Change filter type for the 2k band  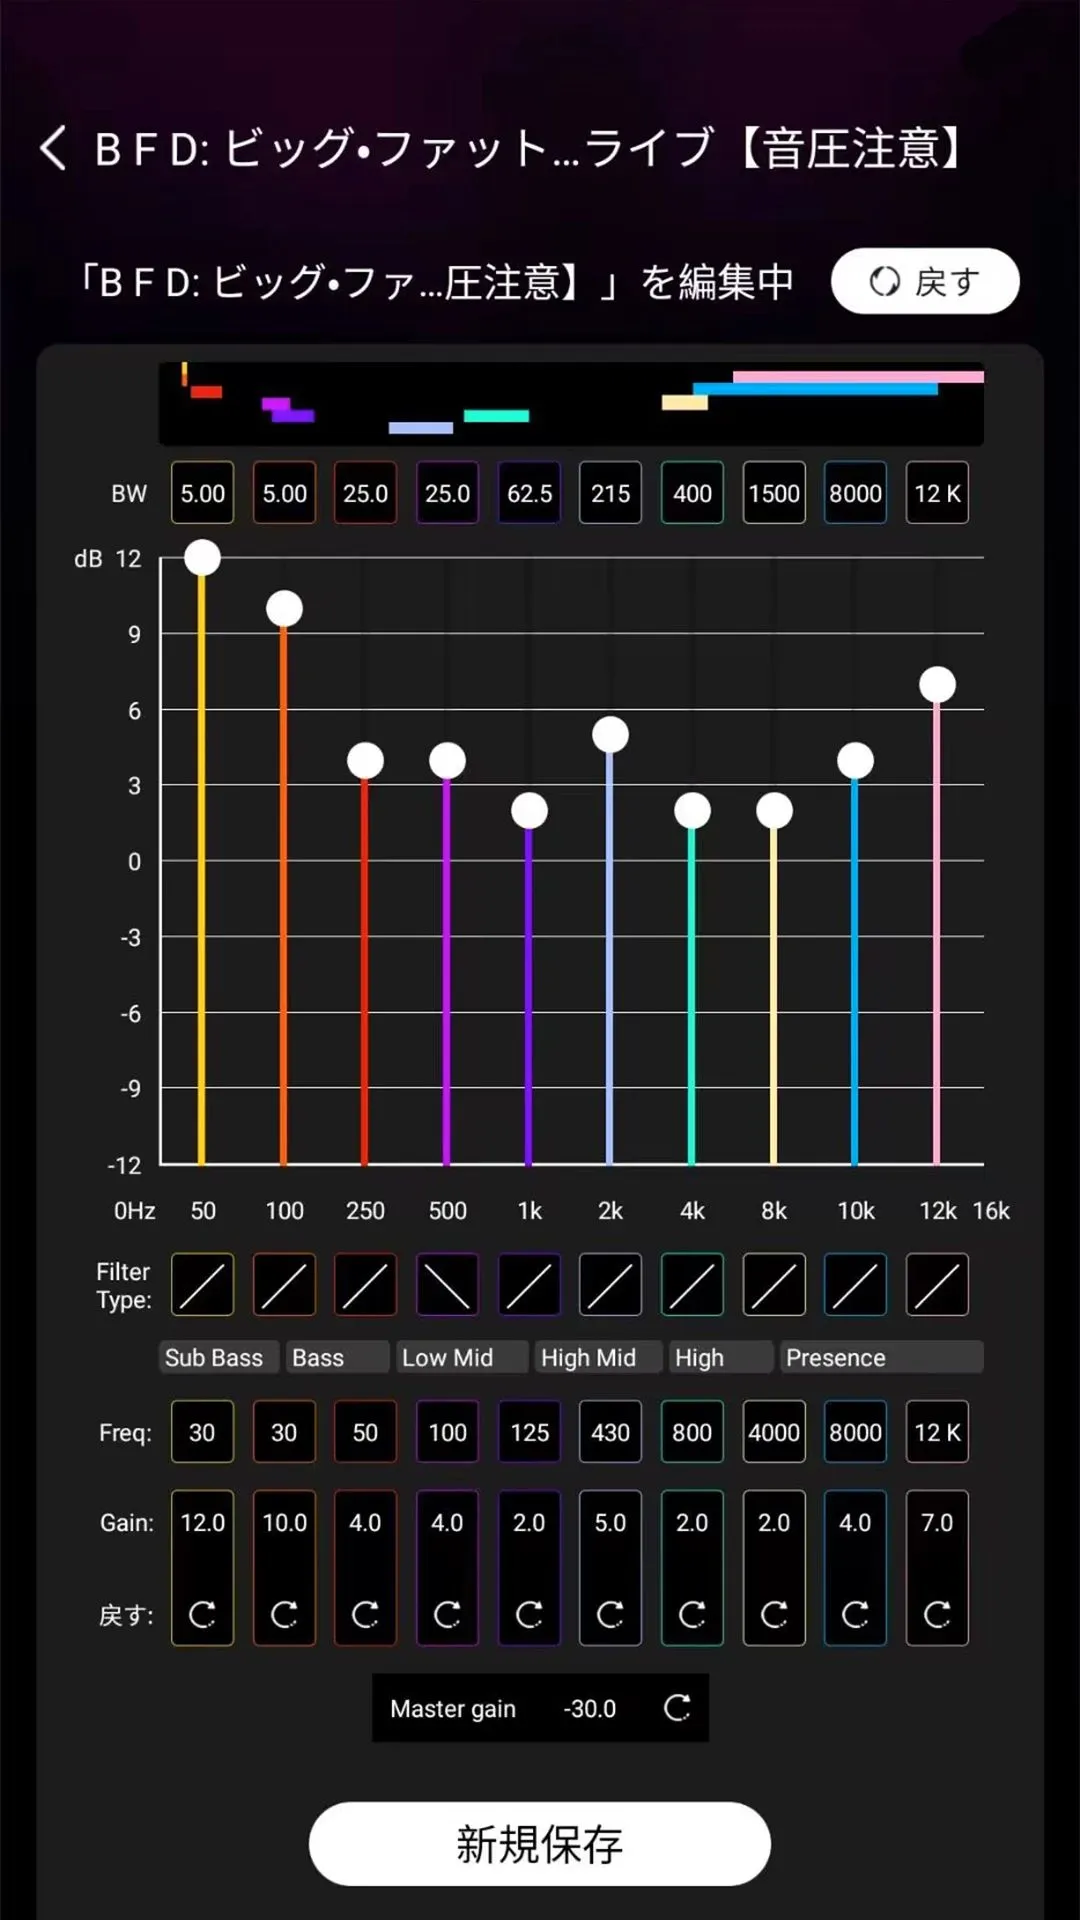pyautogui.click(x=610, y=1285)
